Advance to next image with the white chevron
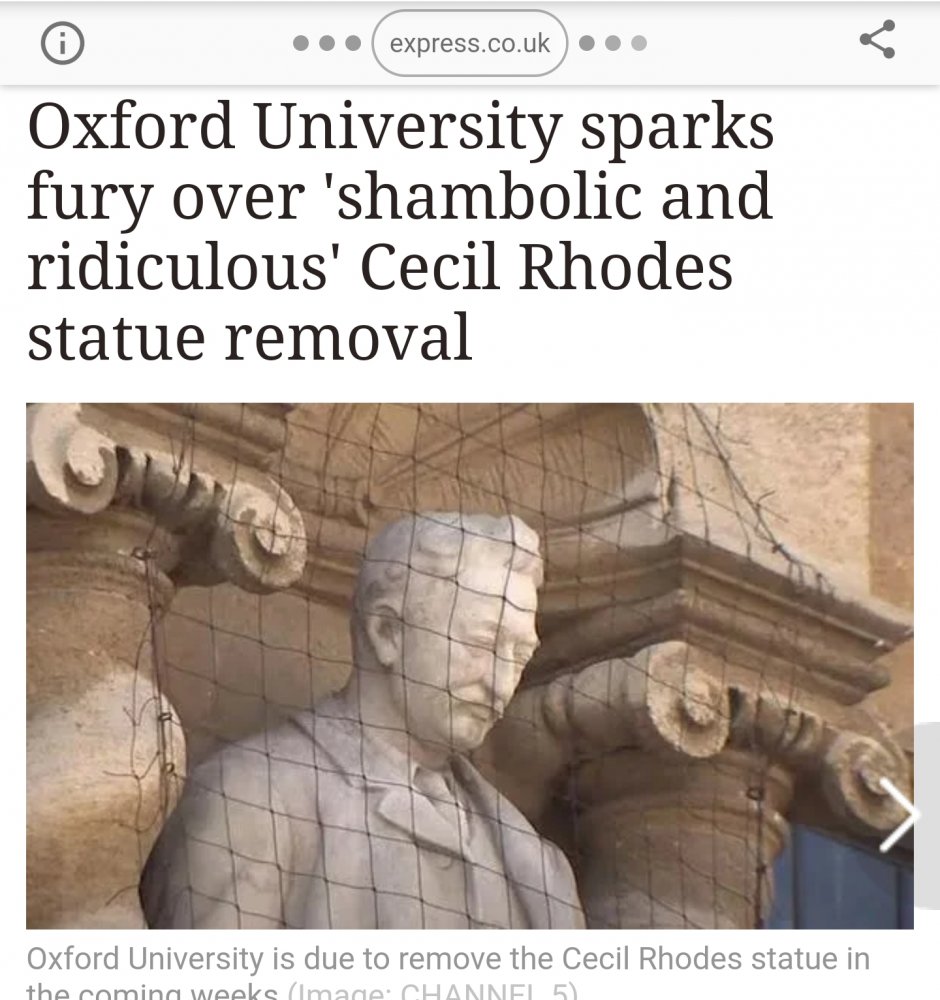This screenshot has width=940, height=1000. [x=899, y=814]
